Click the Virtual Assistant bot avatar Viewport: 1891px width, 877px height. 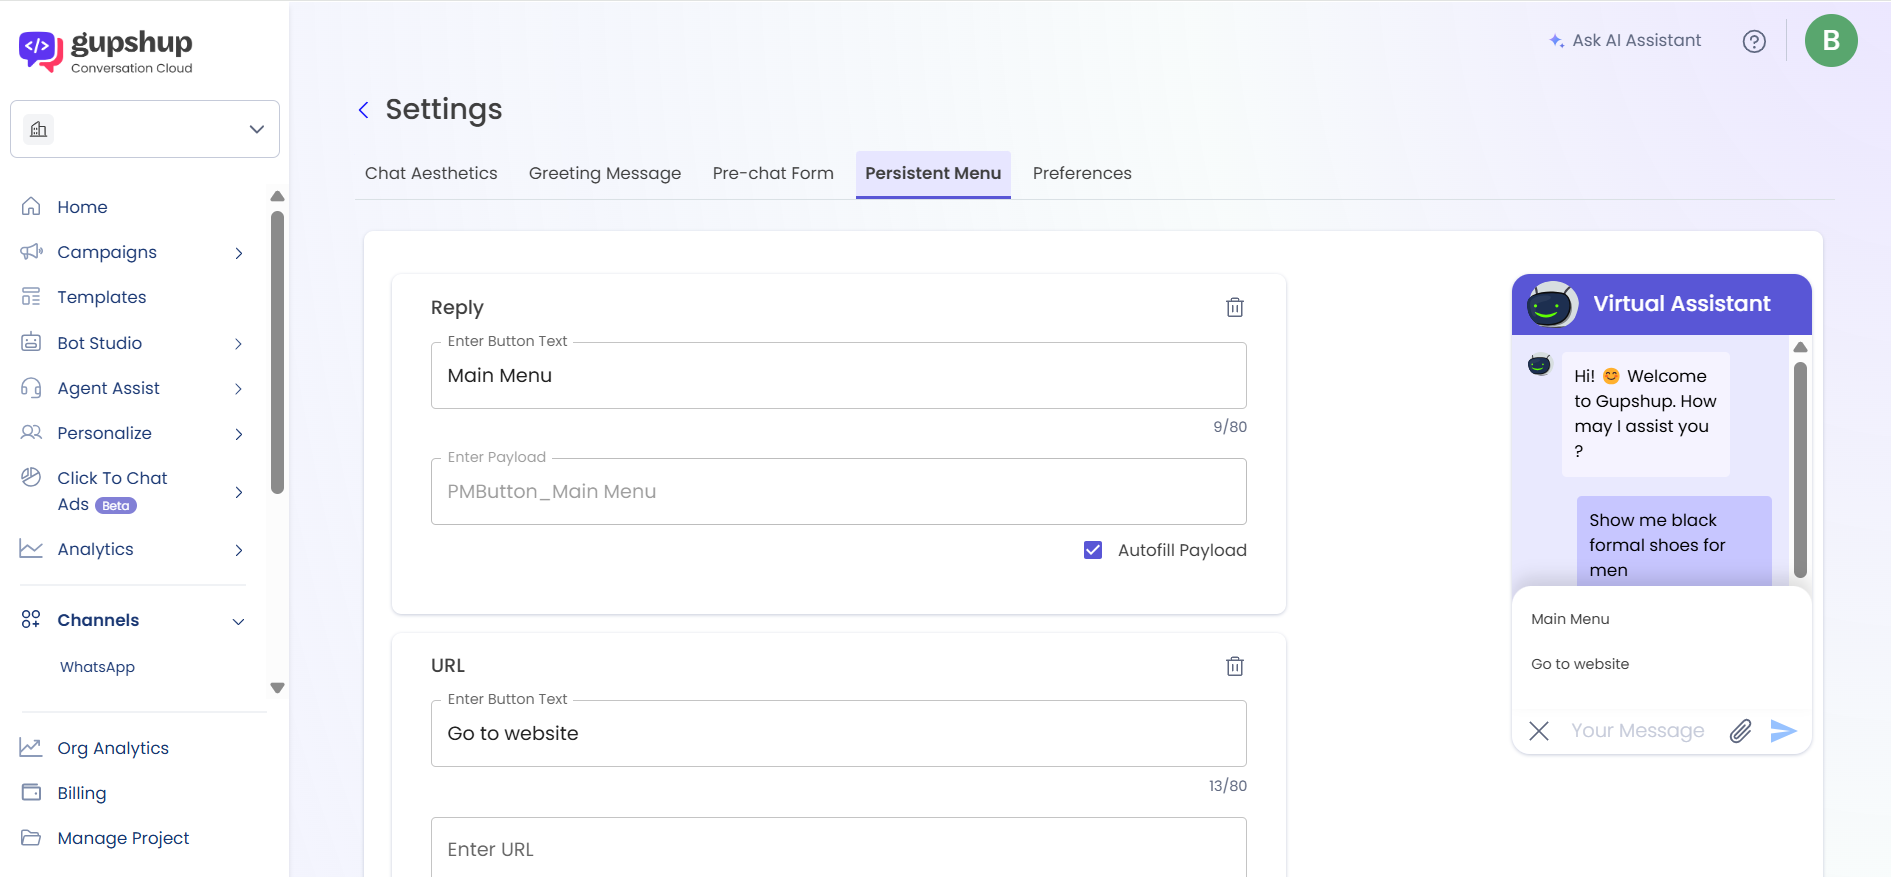click(x=1552, y=304)
